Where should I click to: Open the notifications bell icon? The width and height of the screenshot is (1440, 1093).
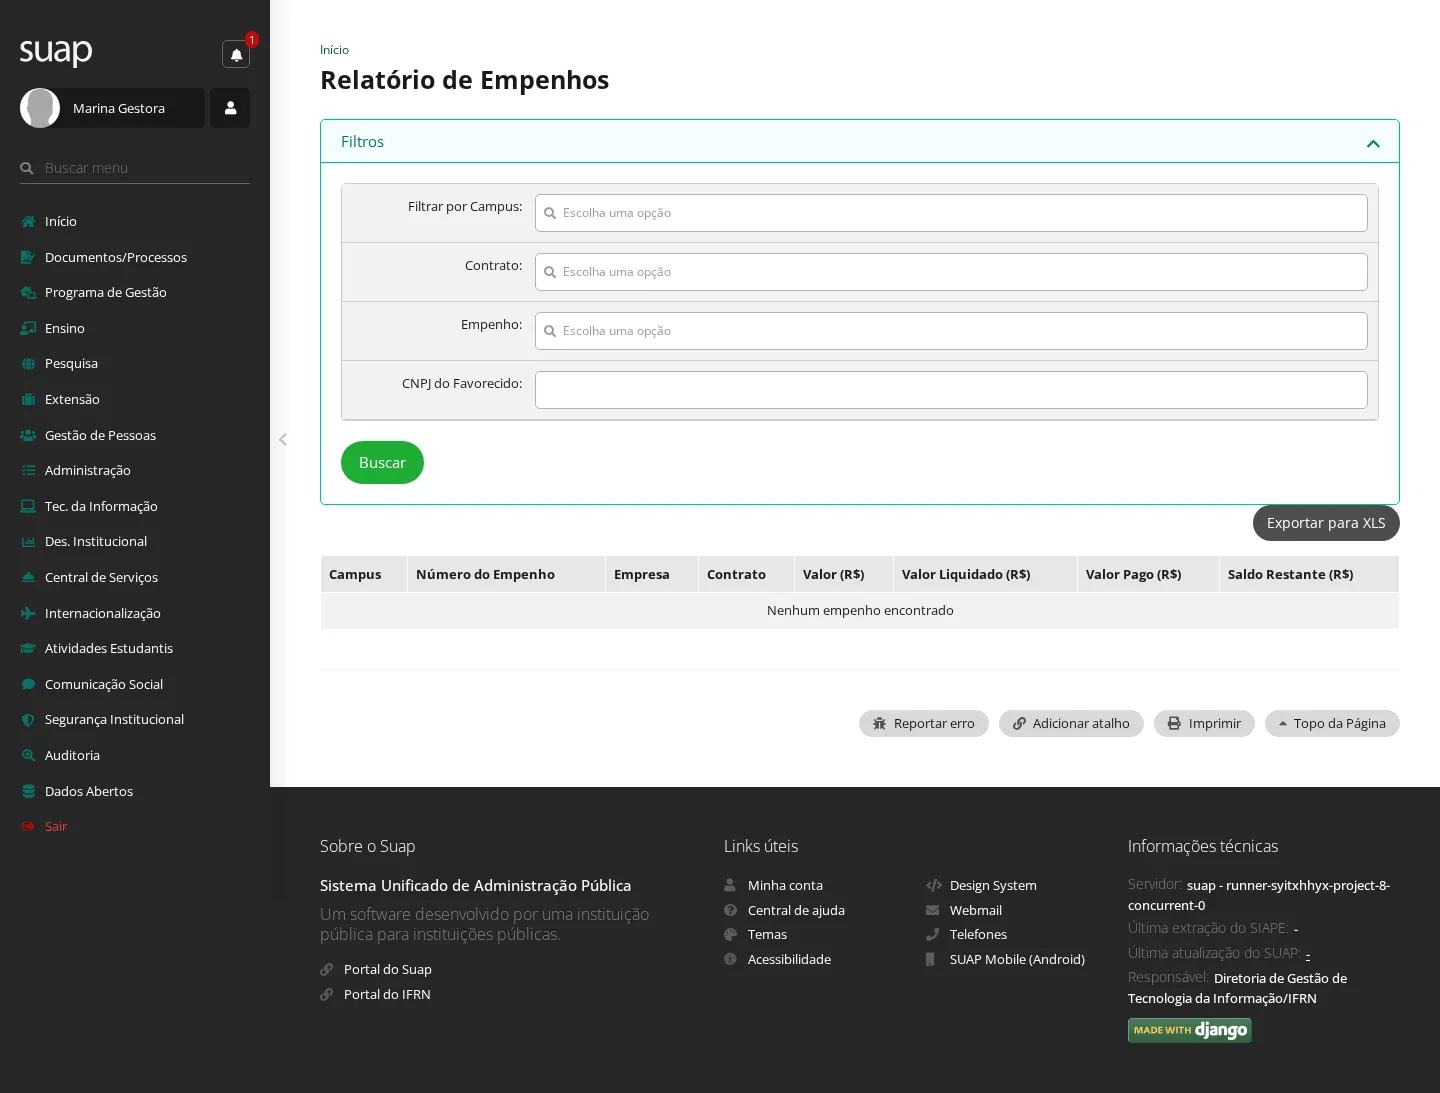[236, 54]
